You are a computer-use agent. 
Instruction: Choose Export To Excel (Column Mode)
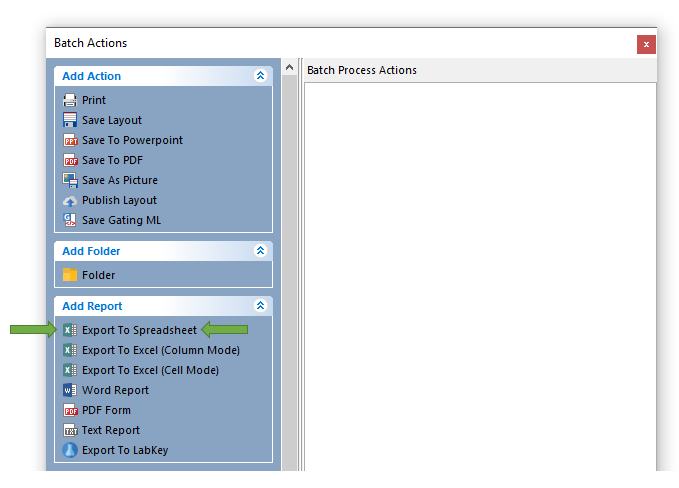coord(160,350)
